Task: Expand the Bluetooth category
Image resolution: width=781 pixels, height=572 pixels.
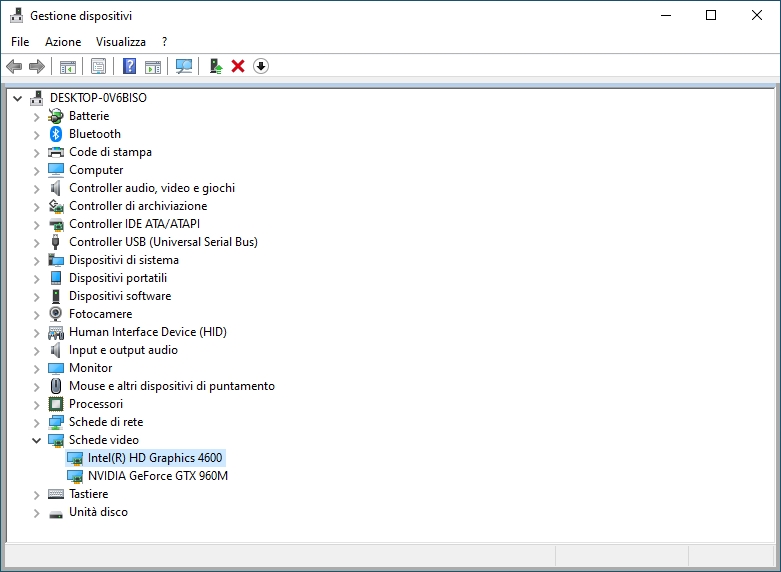Action: coord(36,135)
